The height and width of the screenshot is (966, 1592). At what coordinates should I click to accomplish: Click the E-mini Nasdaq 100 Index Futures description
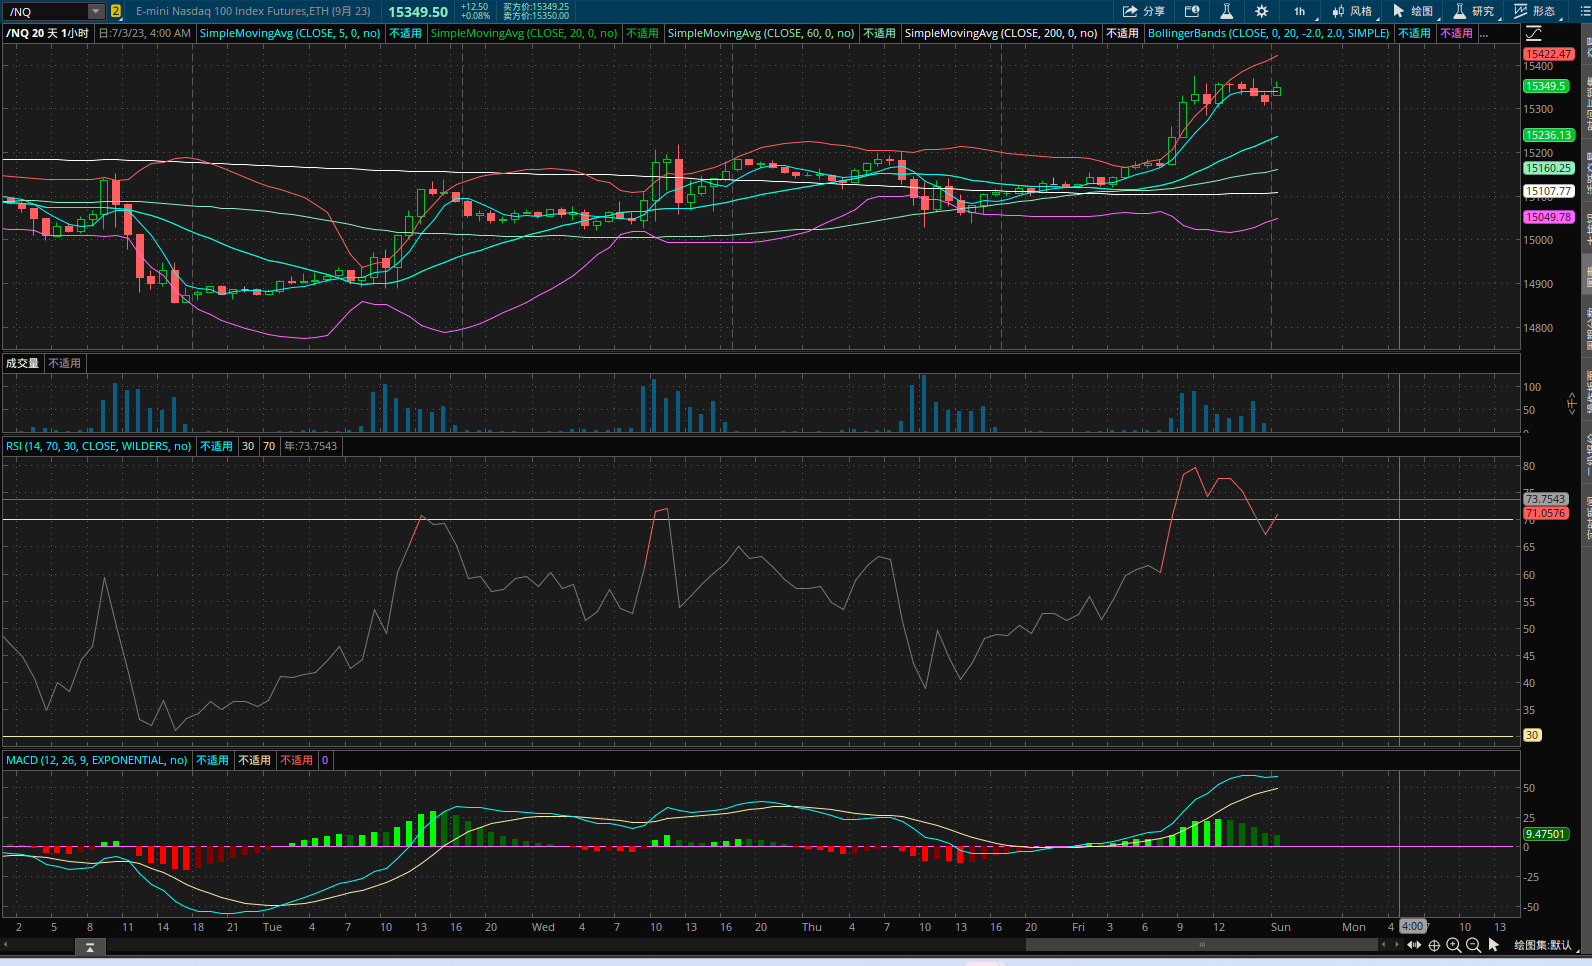(x=253, y=11)
